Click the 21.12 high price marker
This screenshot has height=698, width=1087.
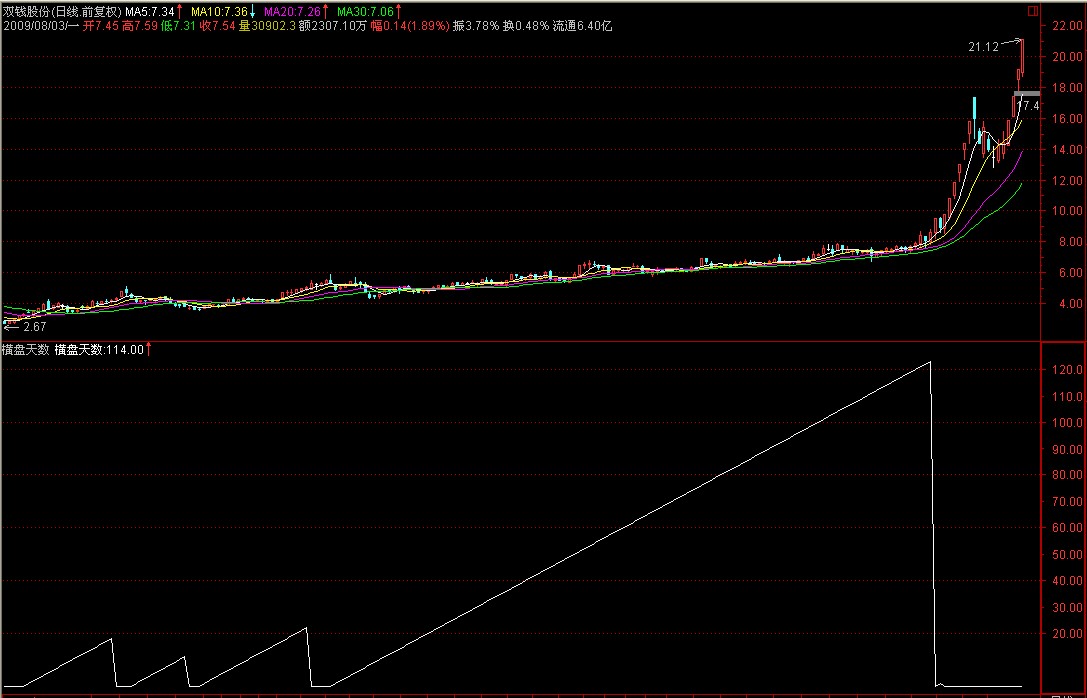[x=984, y=47]
